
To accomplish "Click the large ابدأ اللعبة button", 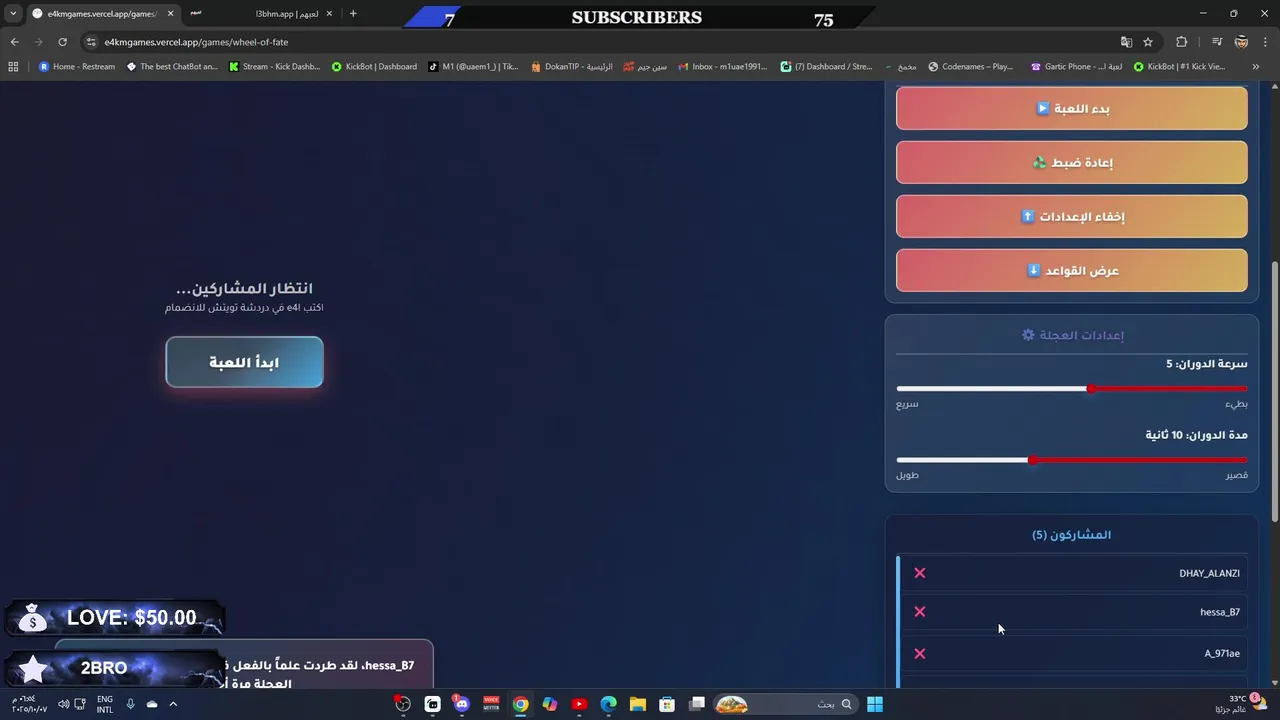I will click(244, 362).
